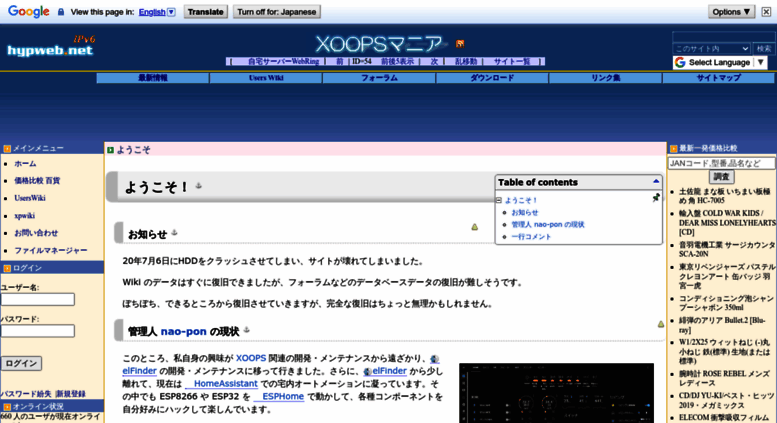This screenshot has width=777, height=423.
Task: Click 前後5表示 in the WebRing bar
Action: click(x=397, y=61)
